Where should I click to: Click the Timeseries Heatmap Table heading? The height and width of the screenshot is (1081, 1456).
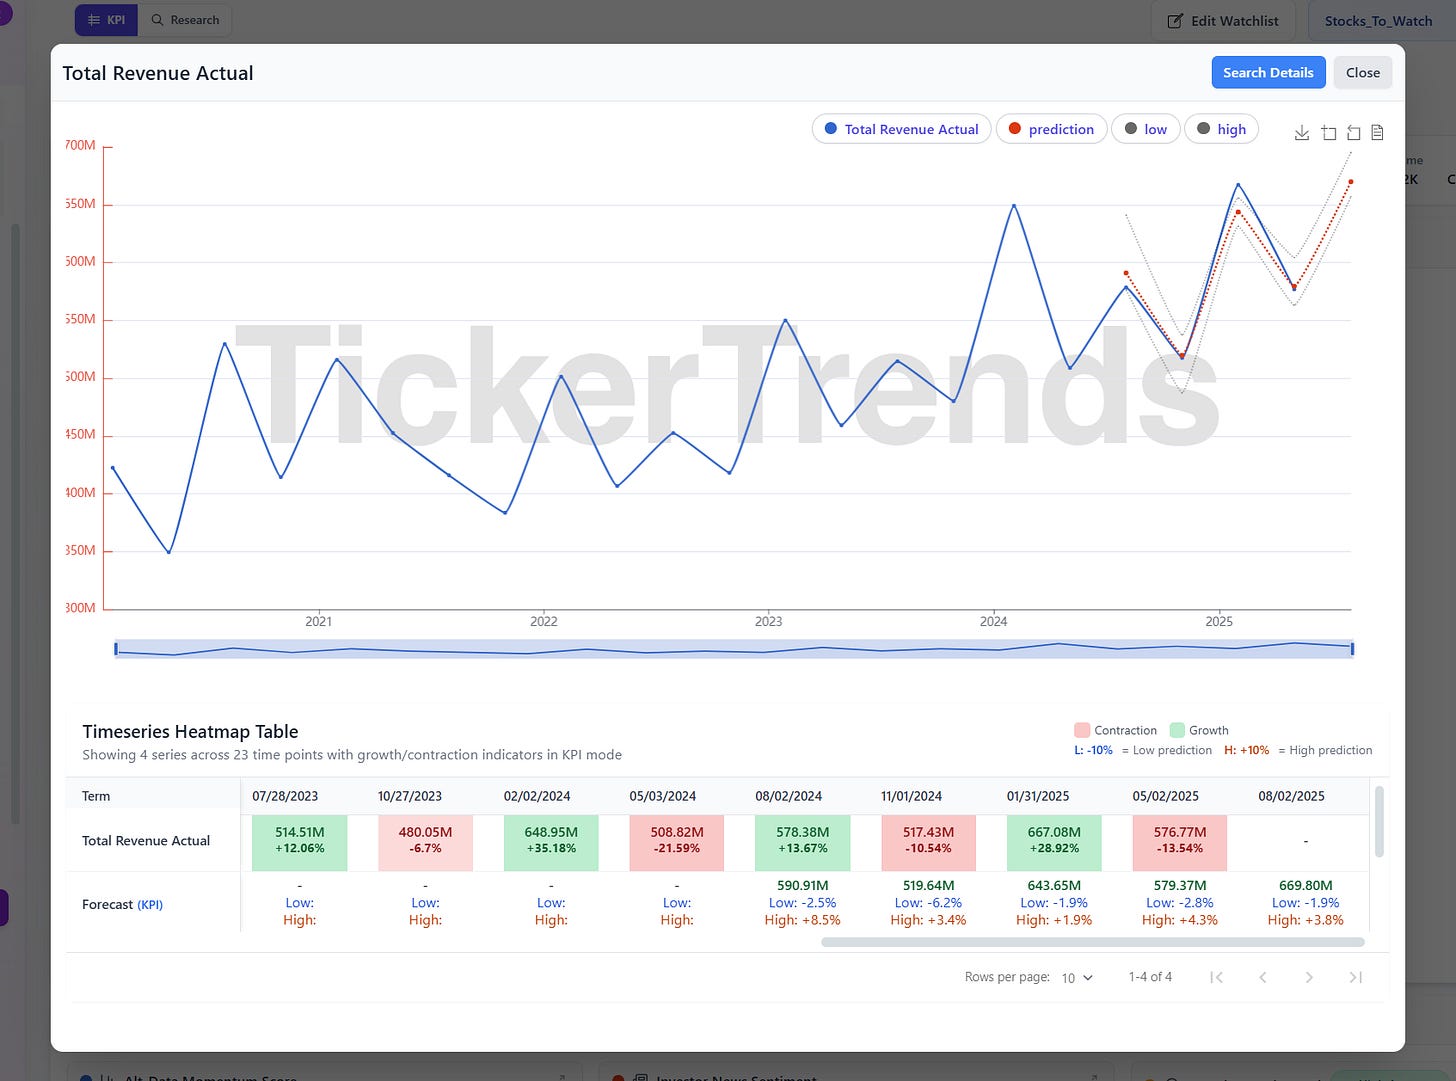click(190, 732)
